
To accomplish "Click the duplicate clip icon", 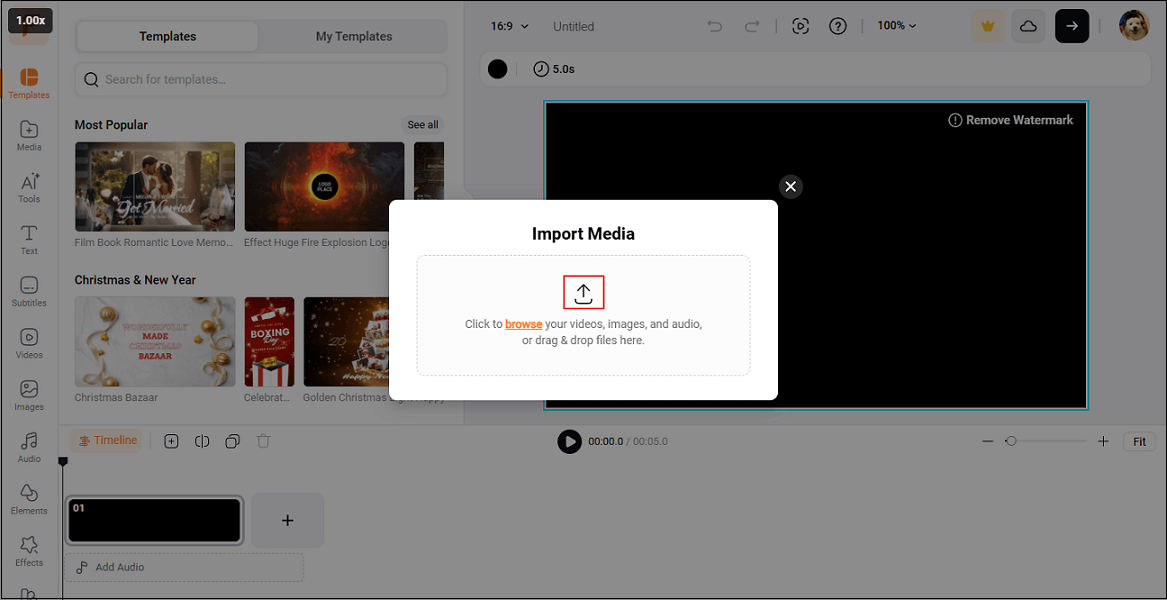I will click(232, 441).
